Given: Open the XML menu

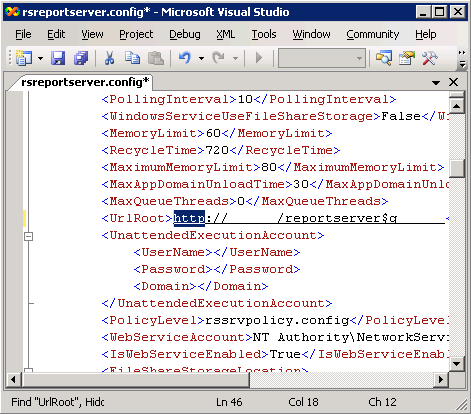Looking at the screenshot, I should [x=226, y=34].
